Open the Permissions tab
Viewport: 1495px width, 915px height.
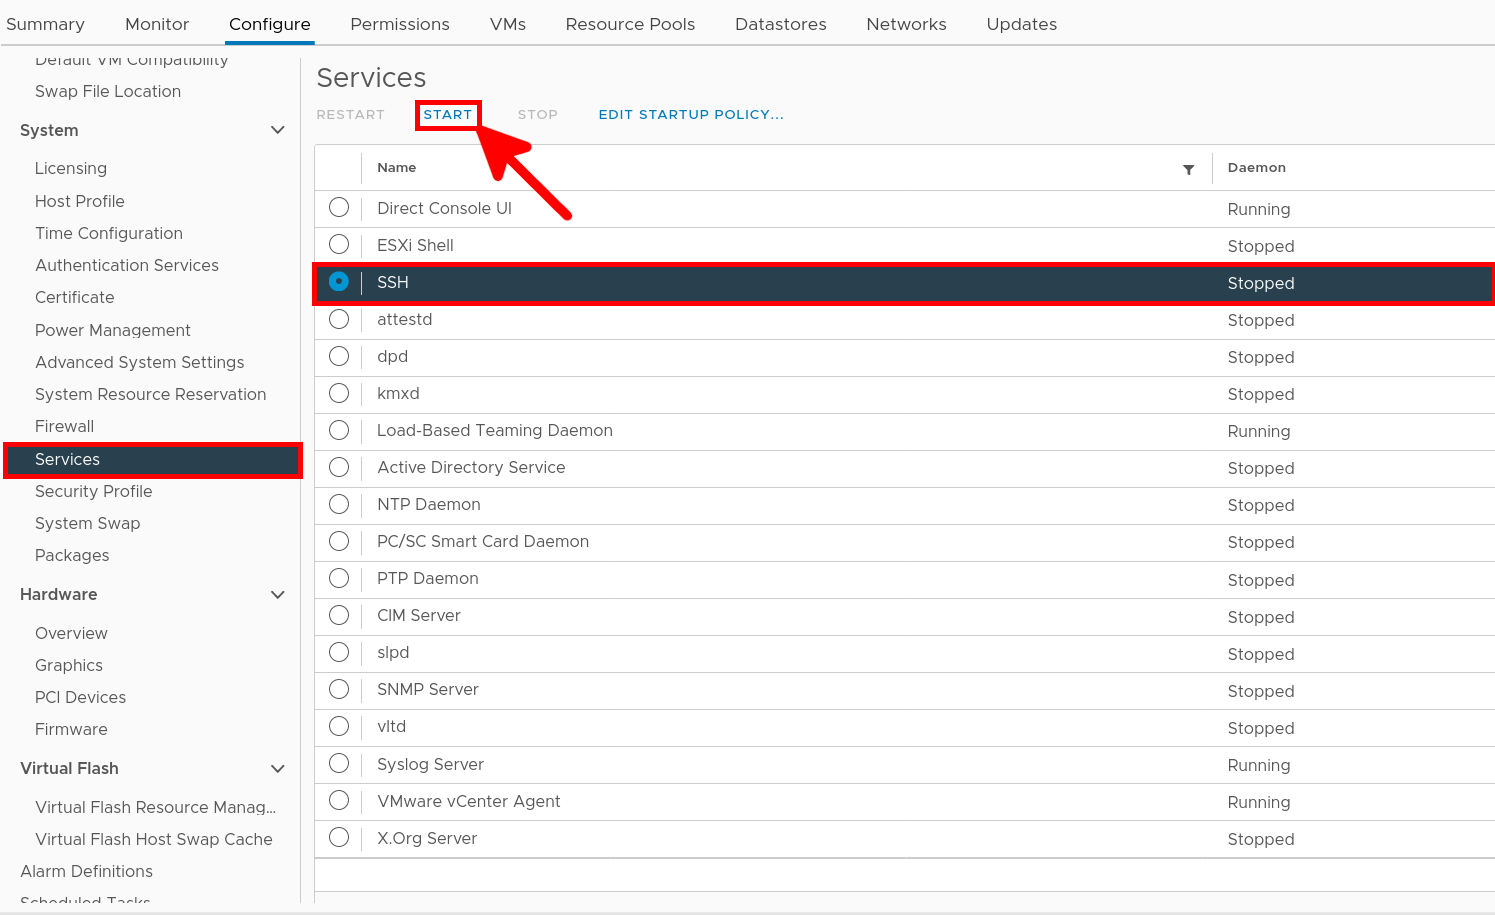click(x=399, y=23)
